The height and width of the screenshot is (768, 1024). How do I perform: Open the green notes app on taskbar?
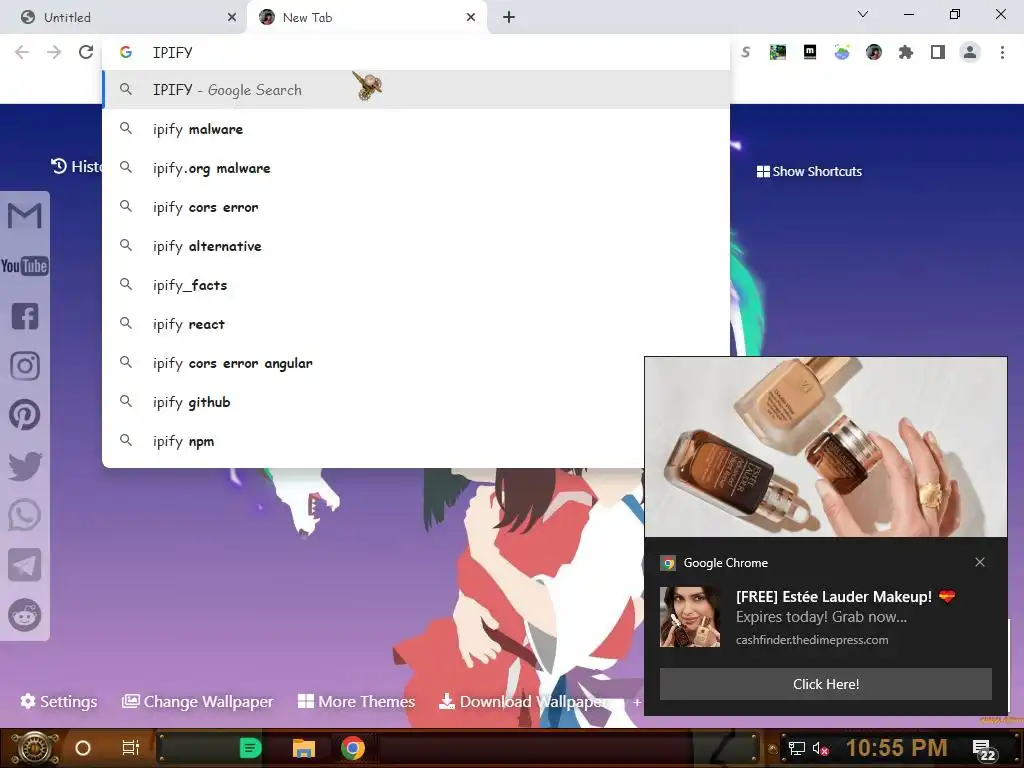pyautogui.click(x=250, y=748)
